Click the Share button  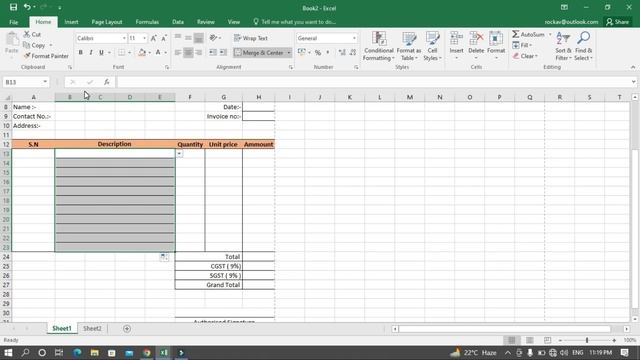coord(618,22)
